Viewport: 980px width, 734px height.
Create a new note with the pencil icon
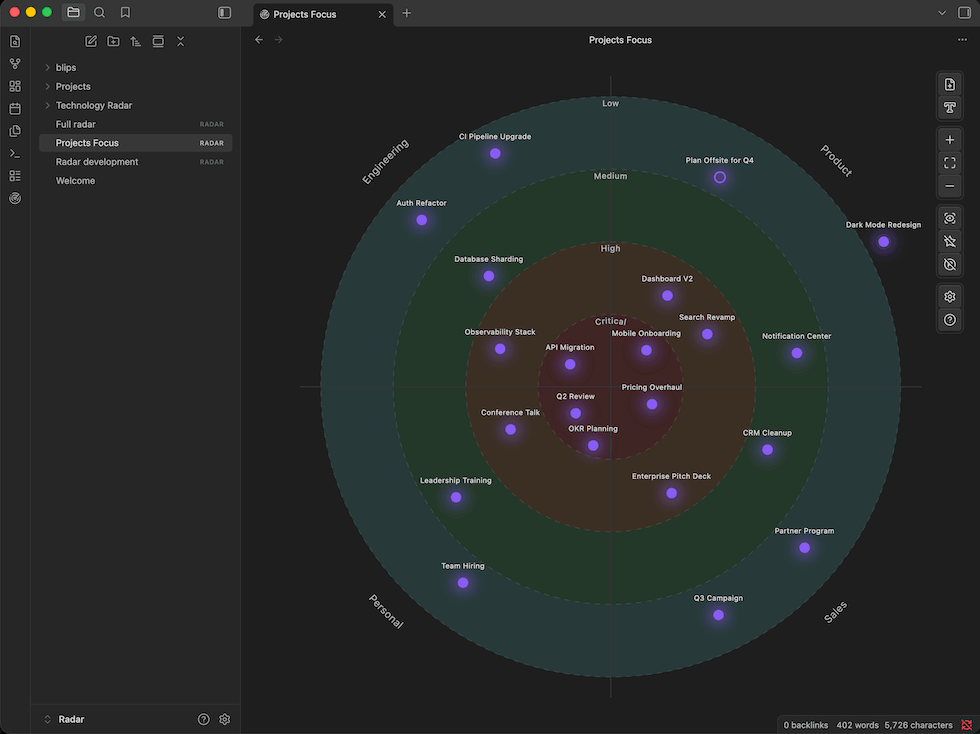pyautogui.click(x=91, y=41)
